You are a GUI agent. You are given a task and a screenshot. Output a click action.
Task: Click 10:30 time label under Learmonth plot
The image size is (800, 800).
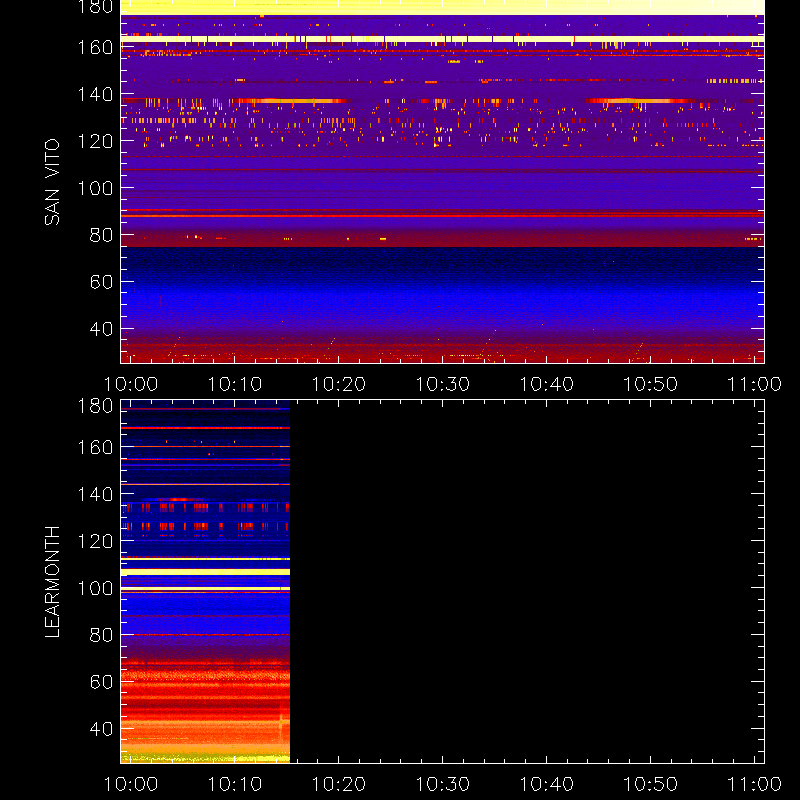click(442, 784)
